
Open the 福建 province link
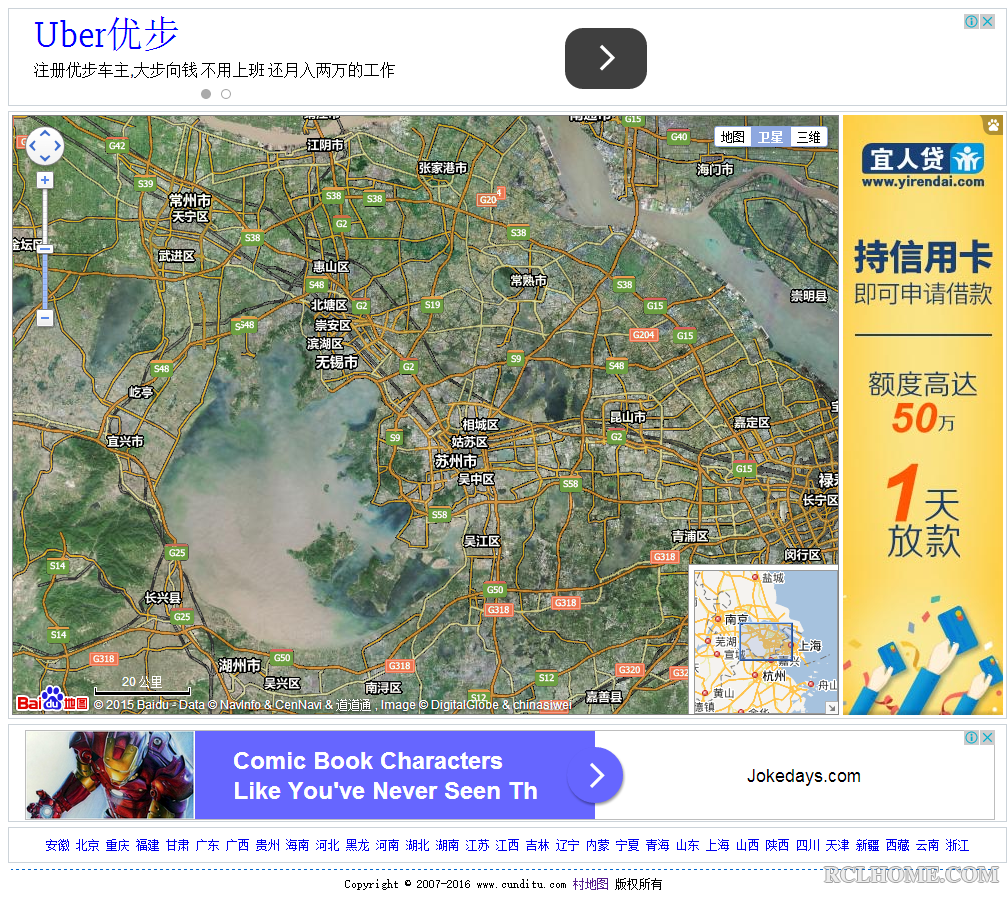pyautogui.click(x=147, y=845)
